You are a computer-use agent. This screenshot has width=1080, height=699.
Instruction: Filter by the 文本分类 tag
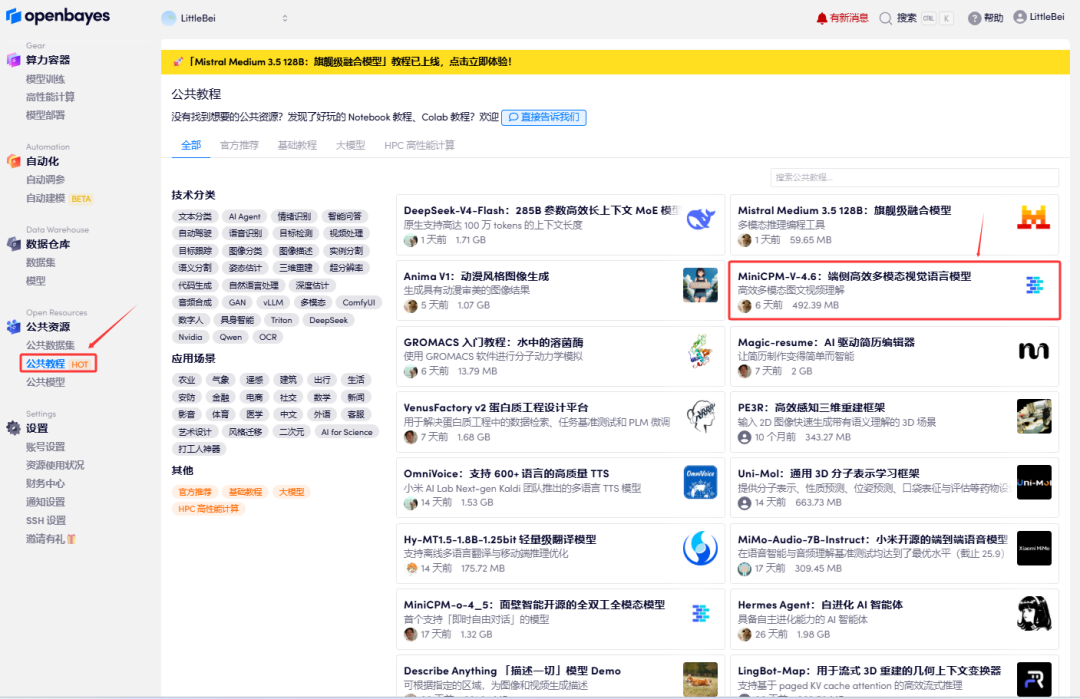coord(195,216)
